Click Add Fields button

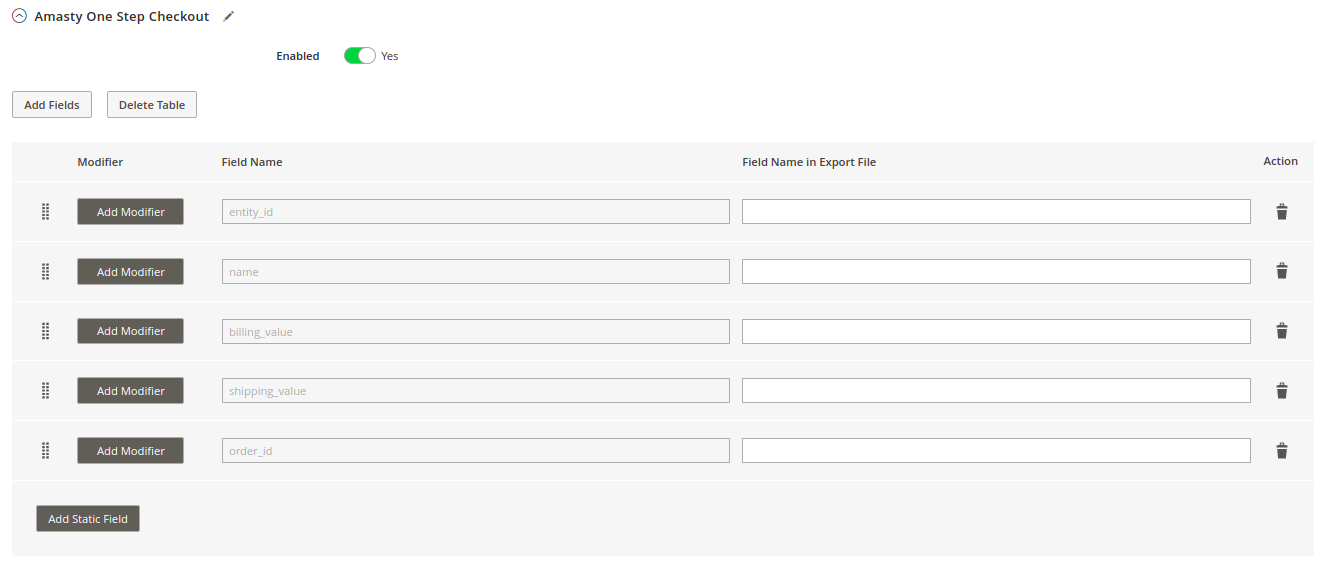pos(52,105)
